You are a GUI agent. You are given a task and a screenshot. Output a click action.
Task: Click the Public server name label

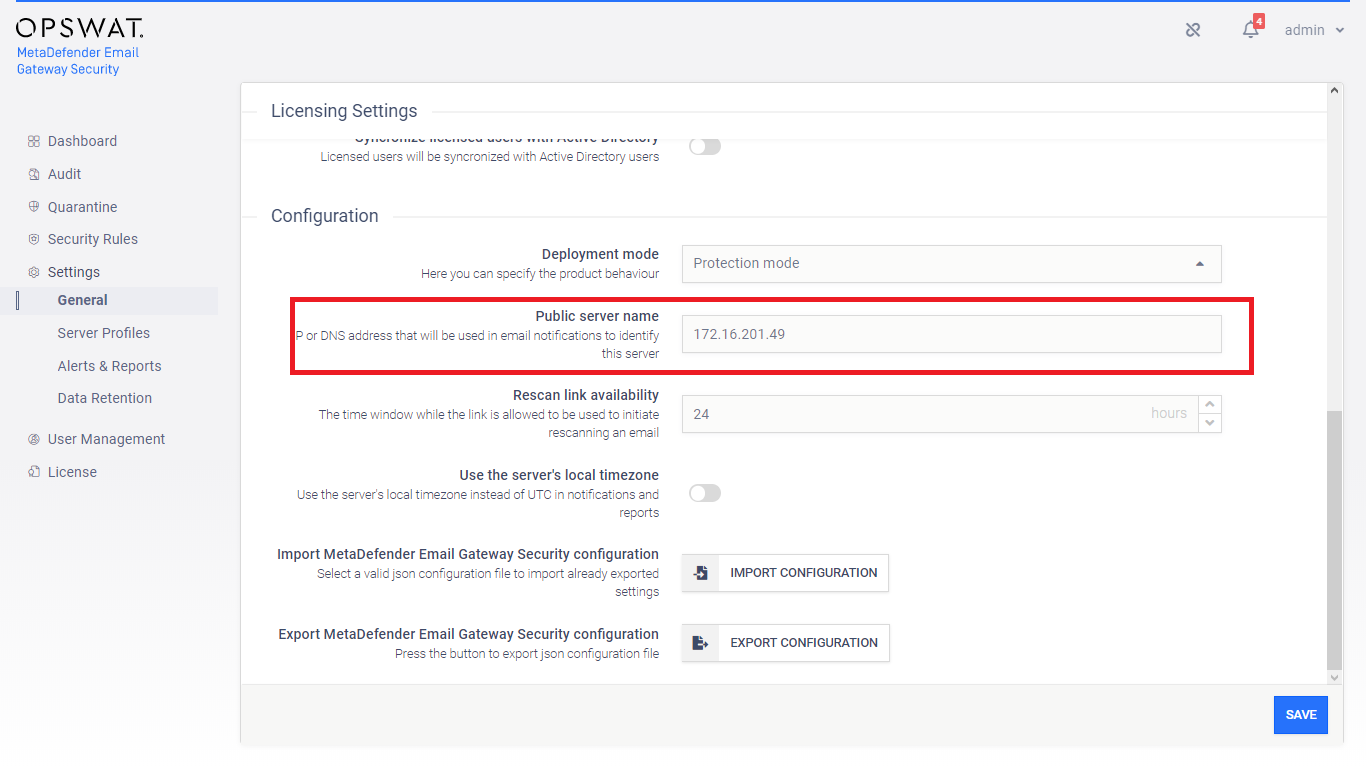click(x=597, y=316)
